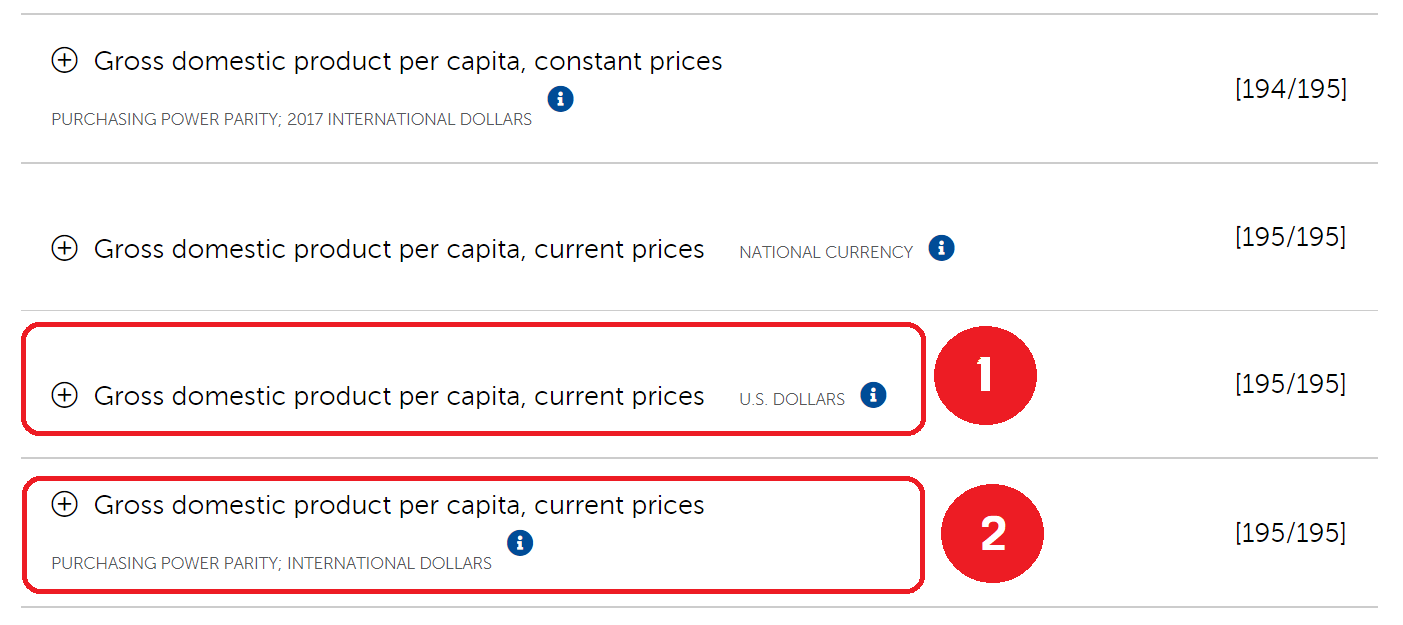Select the GDP per capita title for U.S. dollars

point(399,396)
